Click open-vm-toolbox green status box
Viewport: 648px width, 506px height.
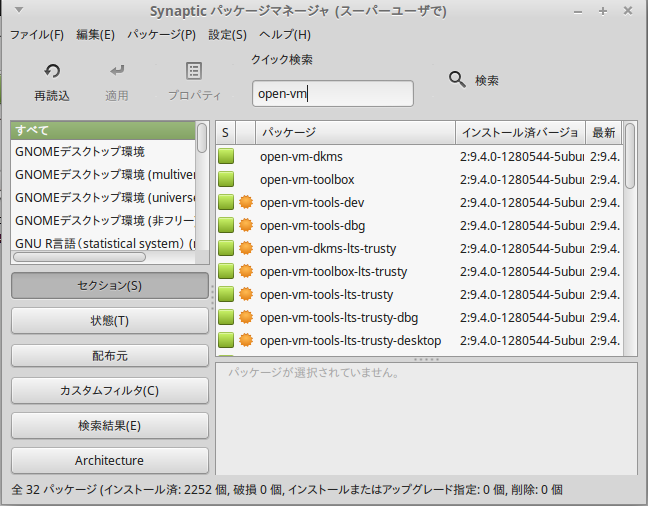[x=226, y=179]
